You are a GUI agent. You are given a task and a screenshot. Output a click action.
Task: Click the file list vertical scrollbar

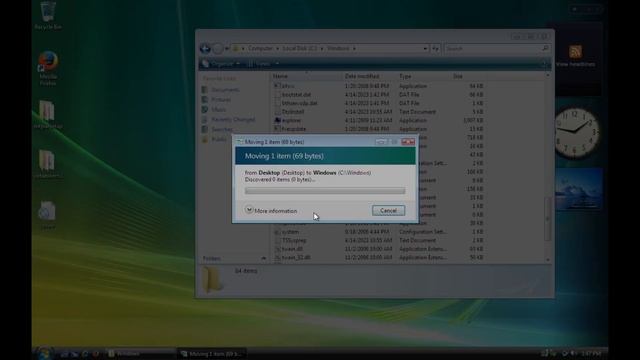click(548, 219)
